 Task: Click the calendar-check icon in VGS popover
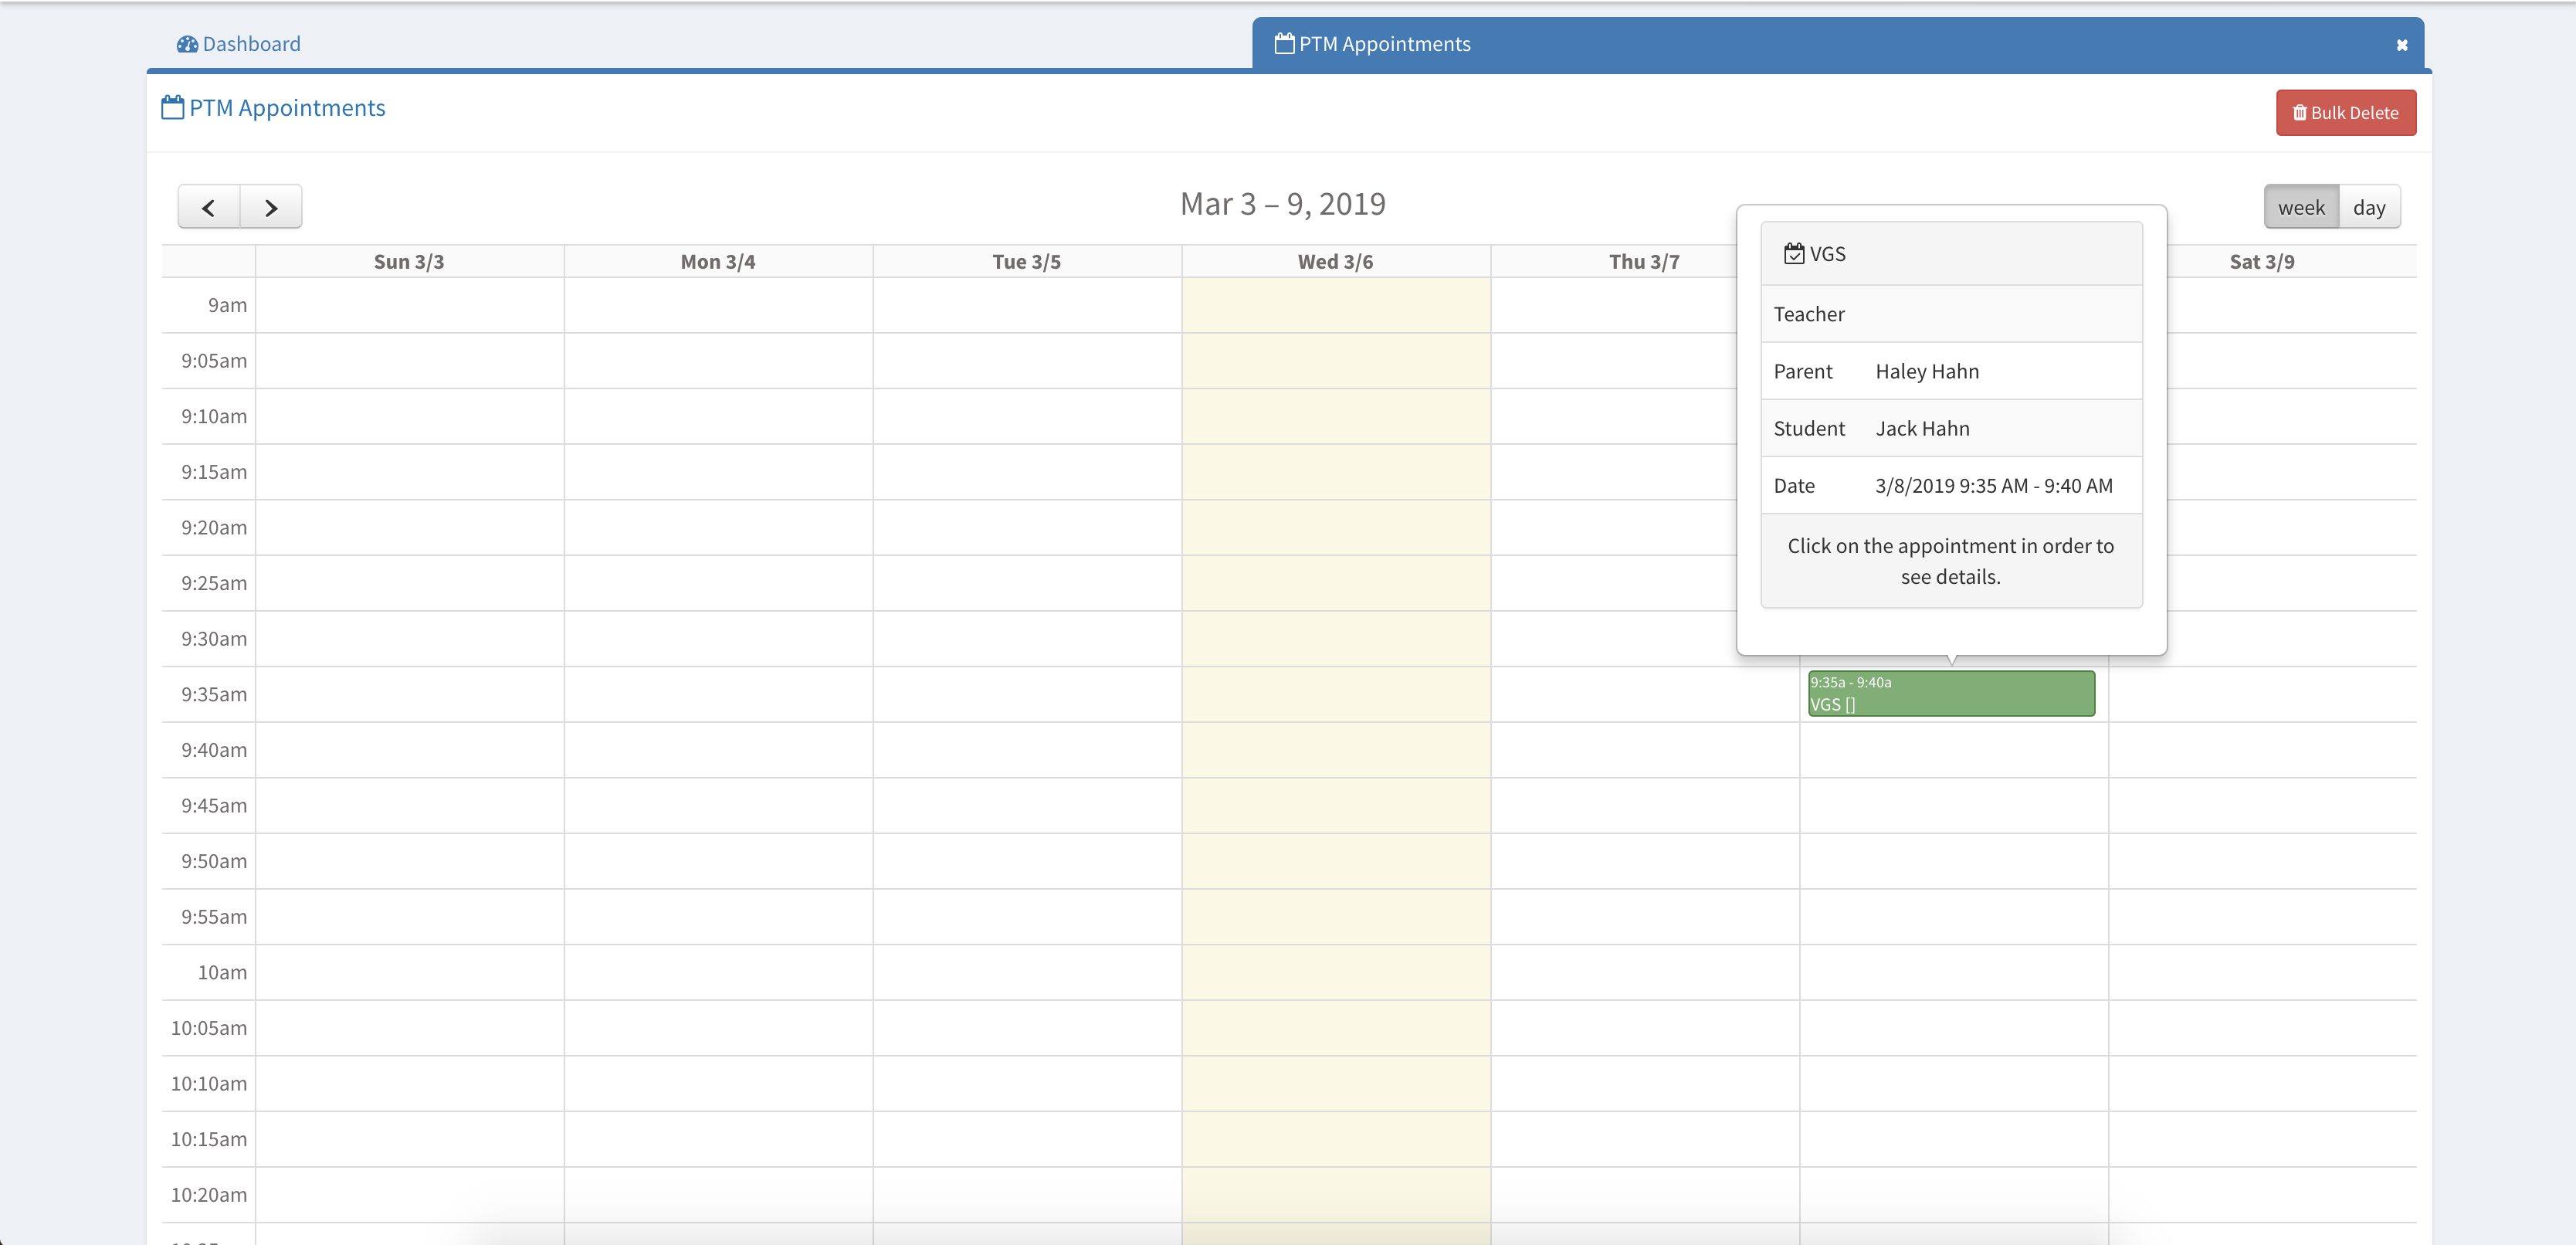click(1794, 254)
